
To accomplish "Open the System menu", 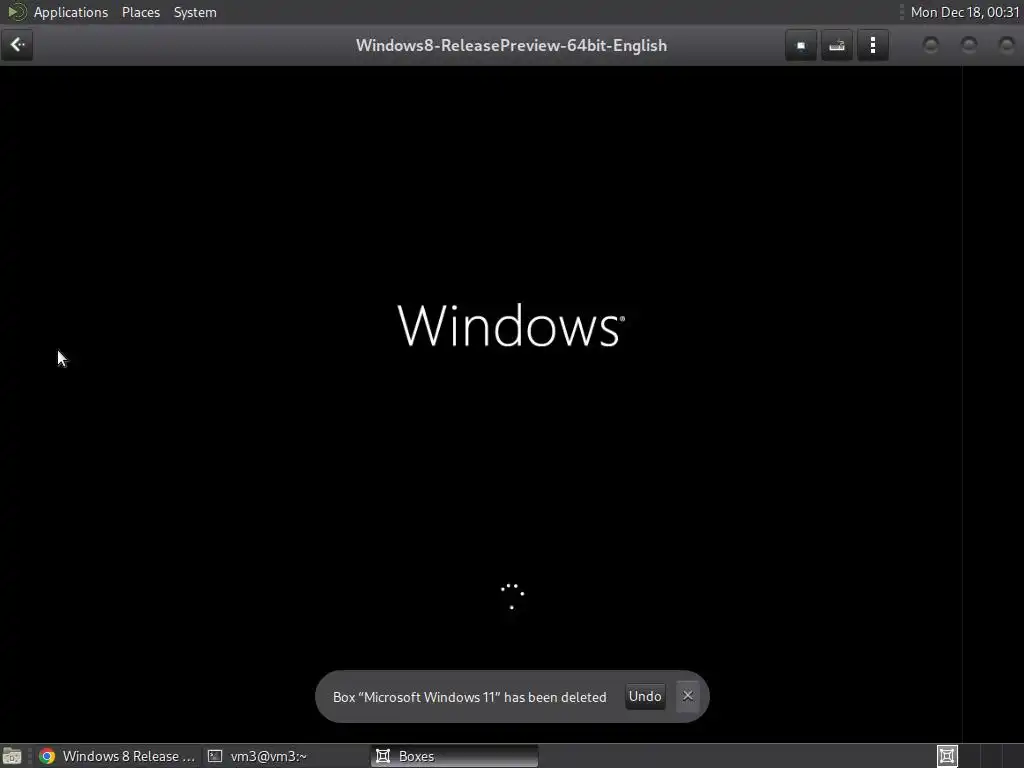I will [195, 12].
